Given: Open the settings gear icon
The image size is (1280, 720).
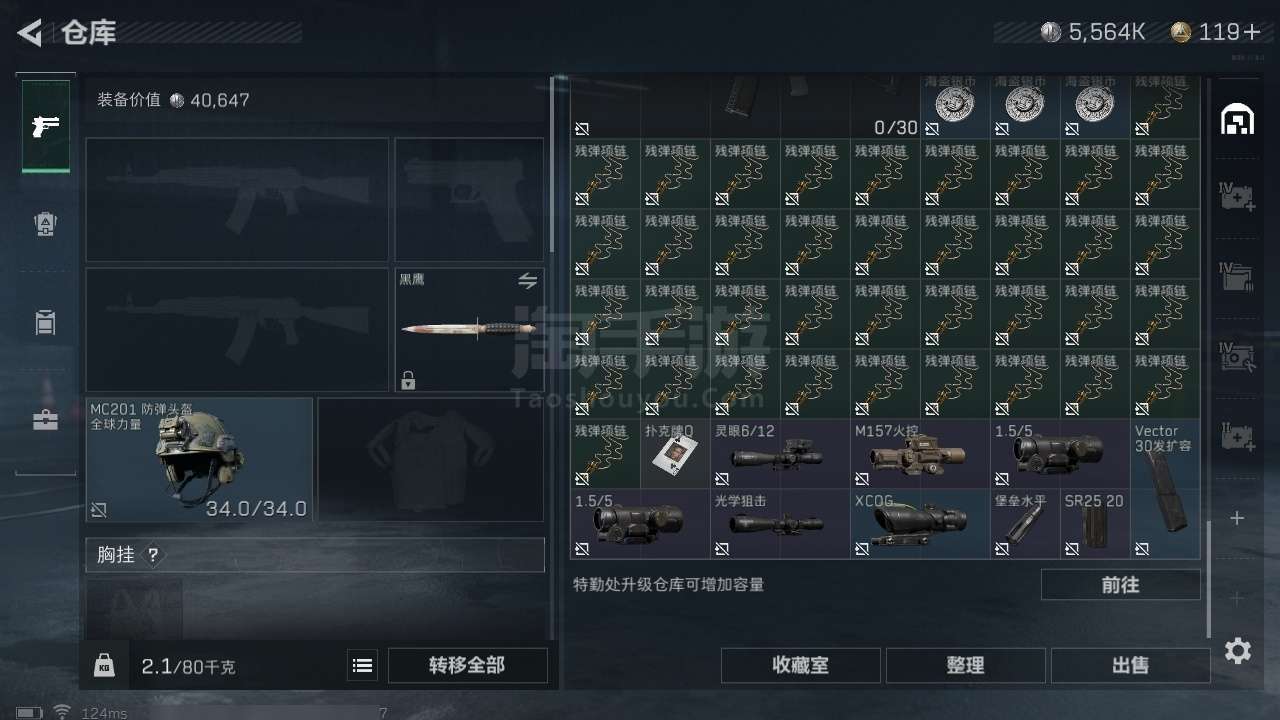Looking at the screenshot, I should coord(1238,651).
